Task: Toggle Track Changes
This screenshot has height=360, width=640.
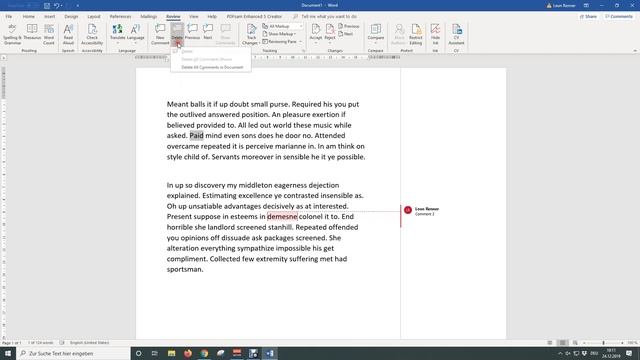Action: (x=251, y=34)
